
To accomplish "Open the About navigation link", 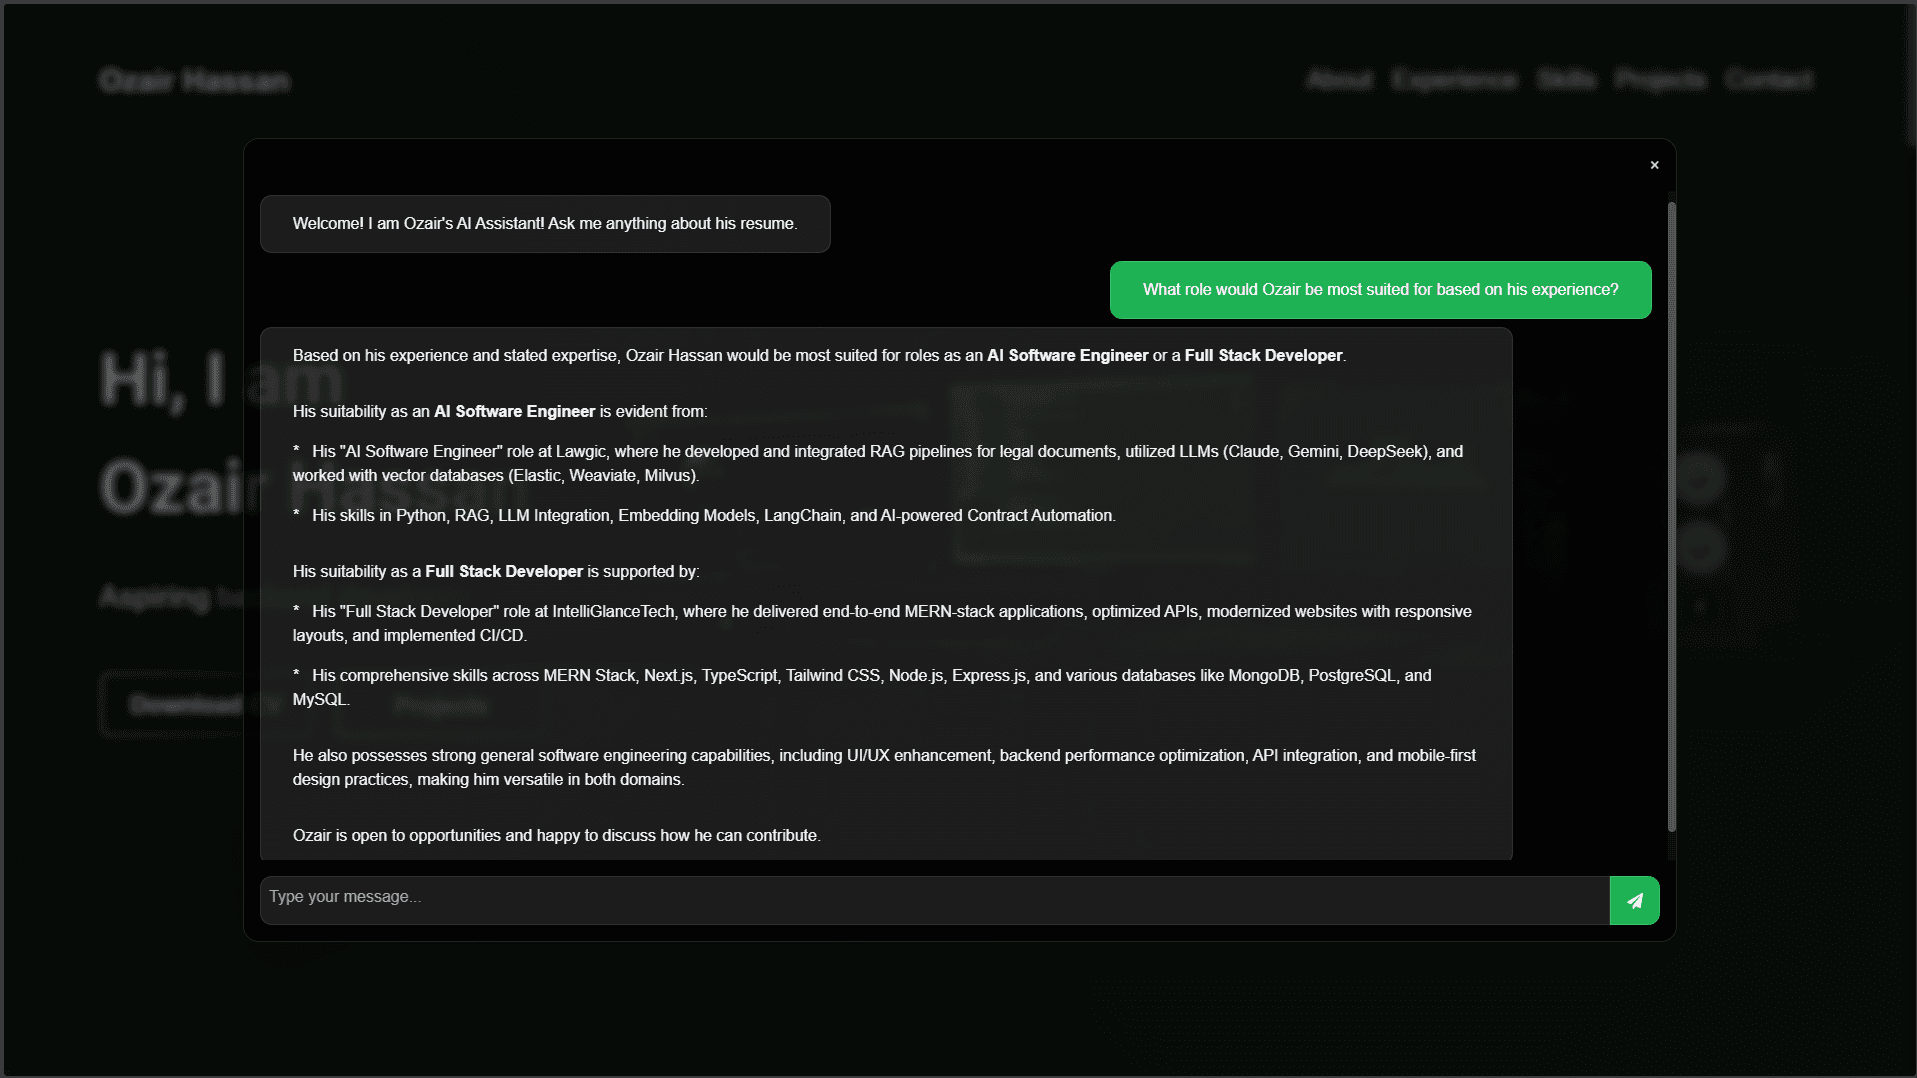I will 1339,80.
